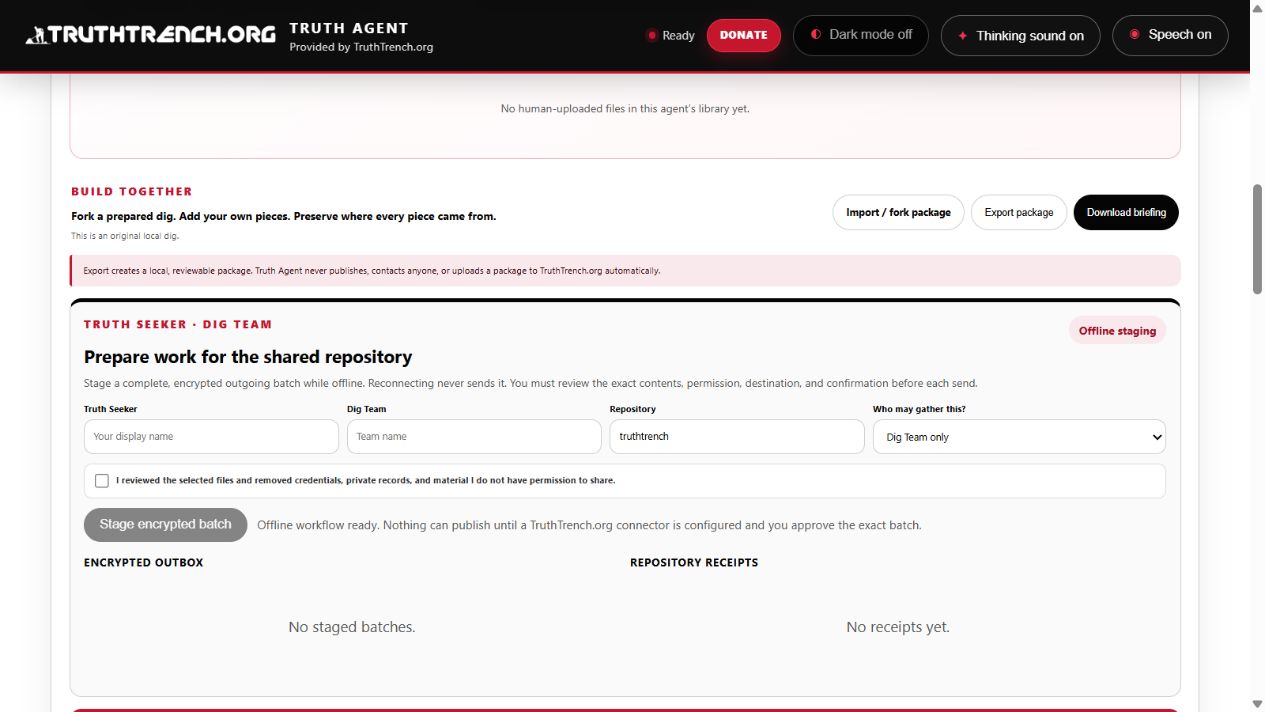Click Export package button
Image resolution: width=1265 pixels, height=712 pixels.
(1019, 212)
